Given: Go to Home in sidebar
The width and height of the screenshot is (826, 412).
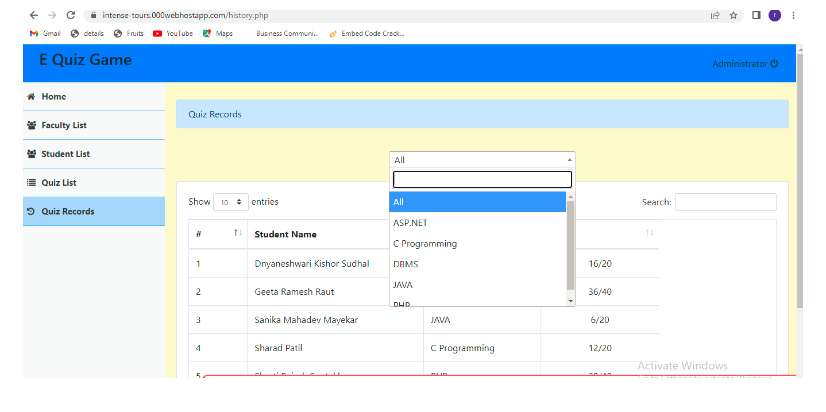Looking at the screenshot, I should click(x=94, y=96).
